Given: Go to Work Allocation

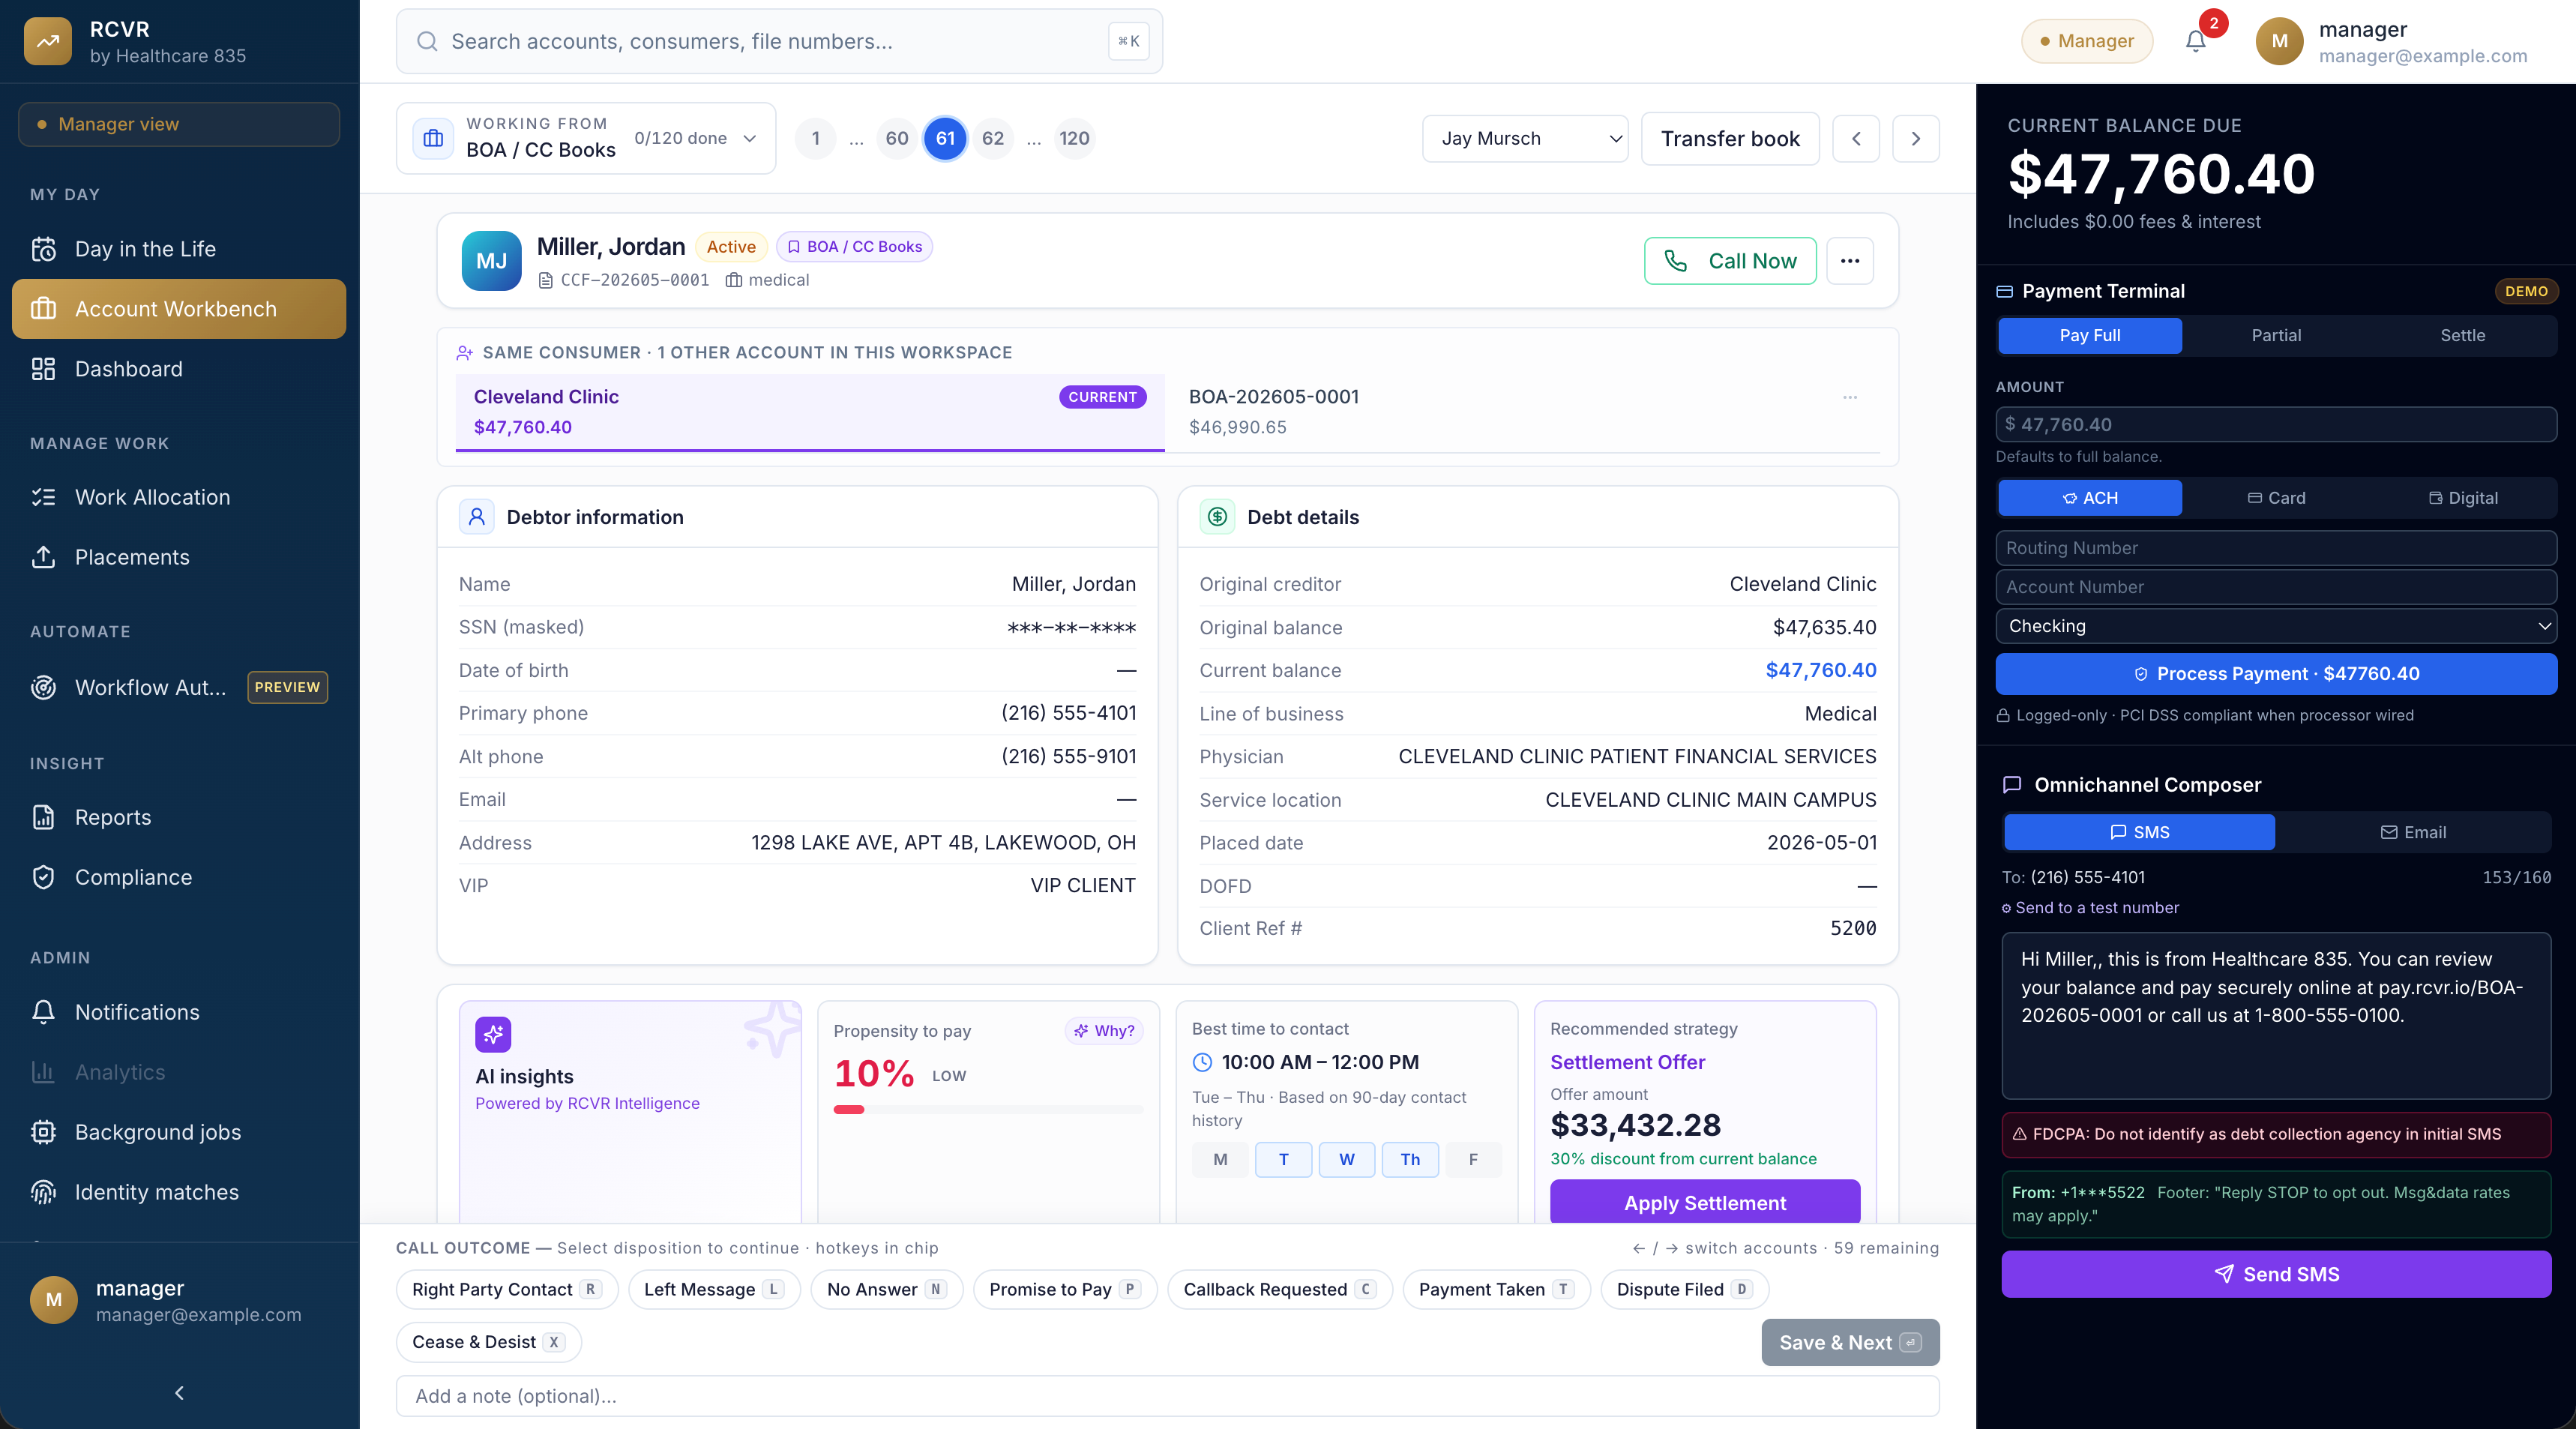Looking at the screenshot, I should pos(179,497).
